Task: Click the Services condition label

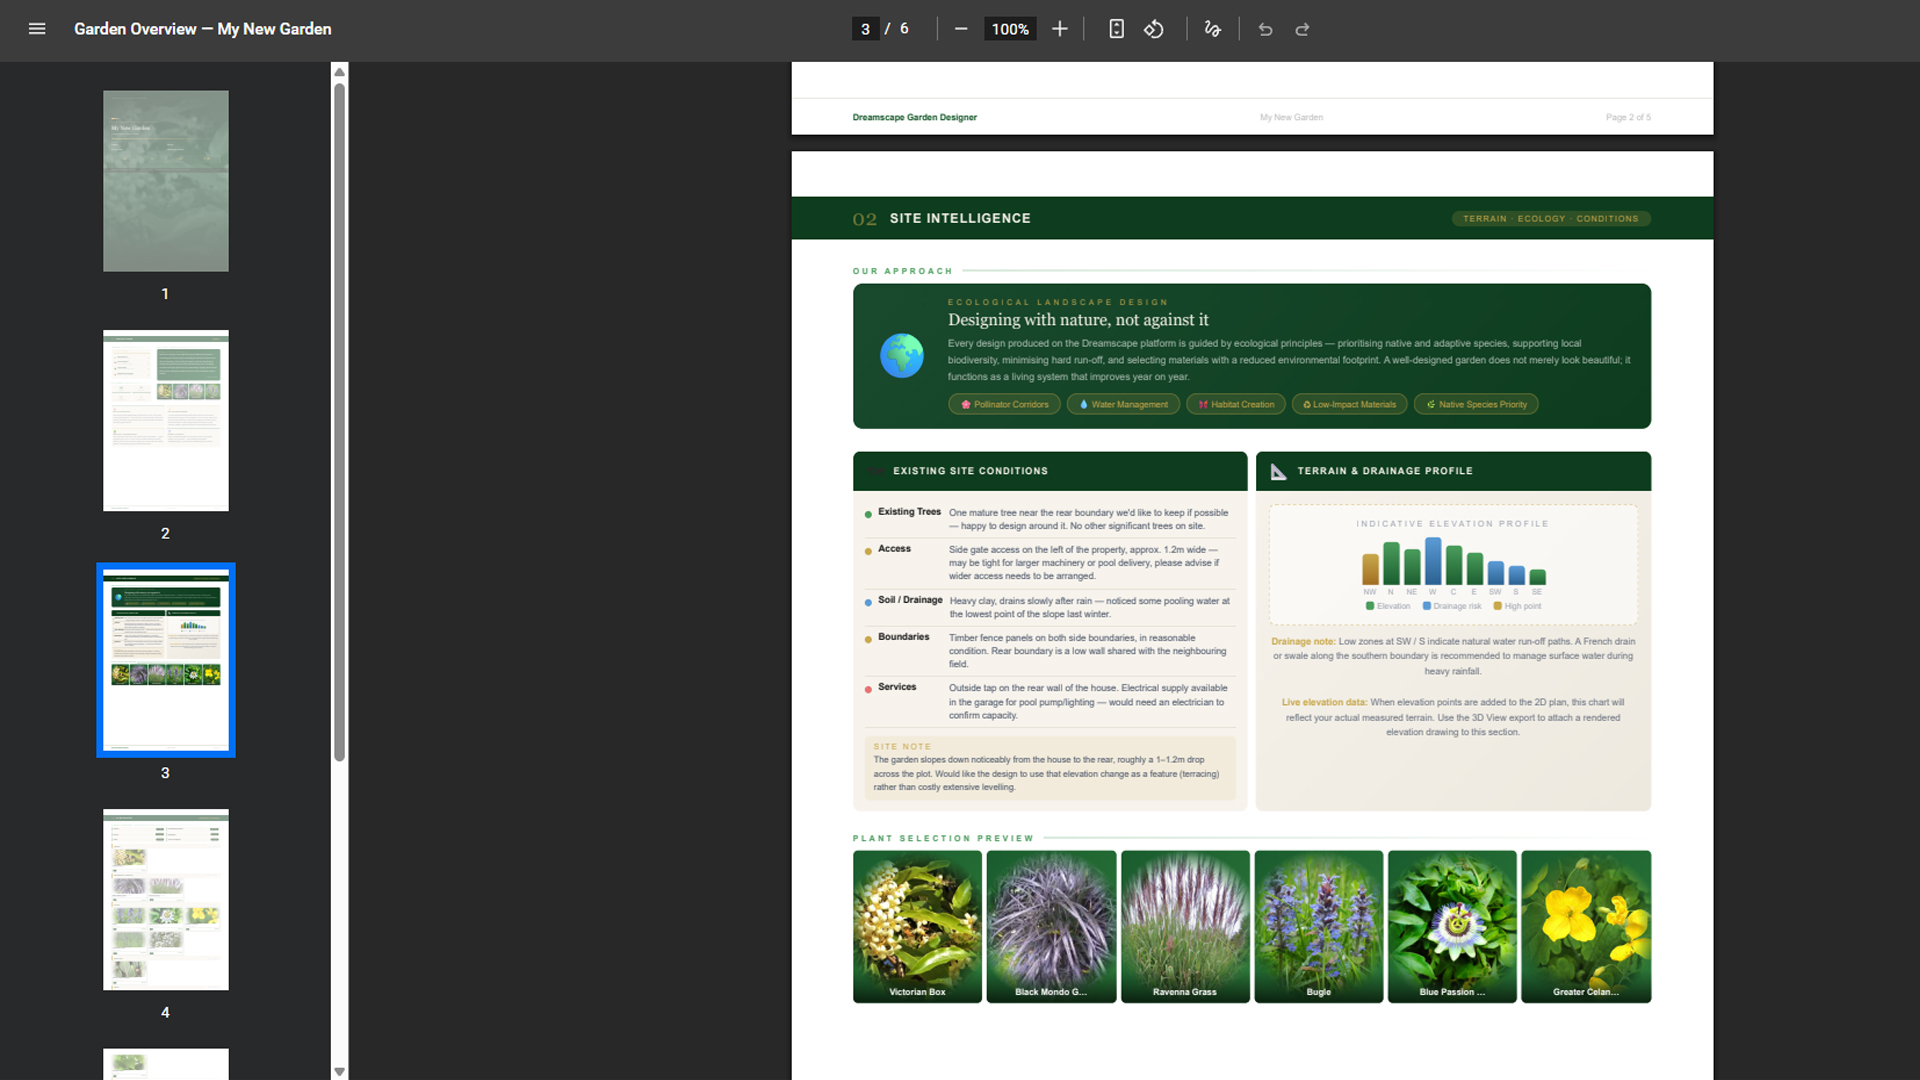Action: click(x=897, y=687)
